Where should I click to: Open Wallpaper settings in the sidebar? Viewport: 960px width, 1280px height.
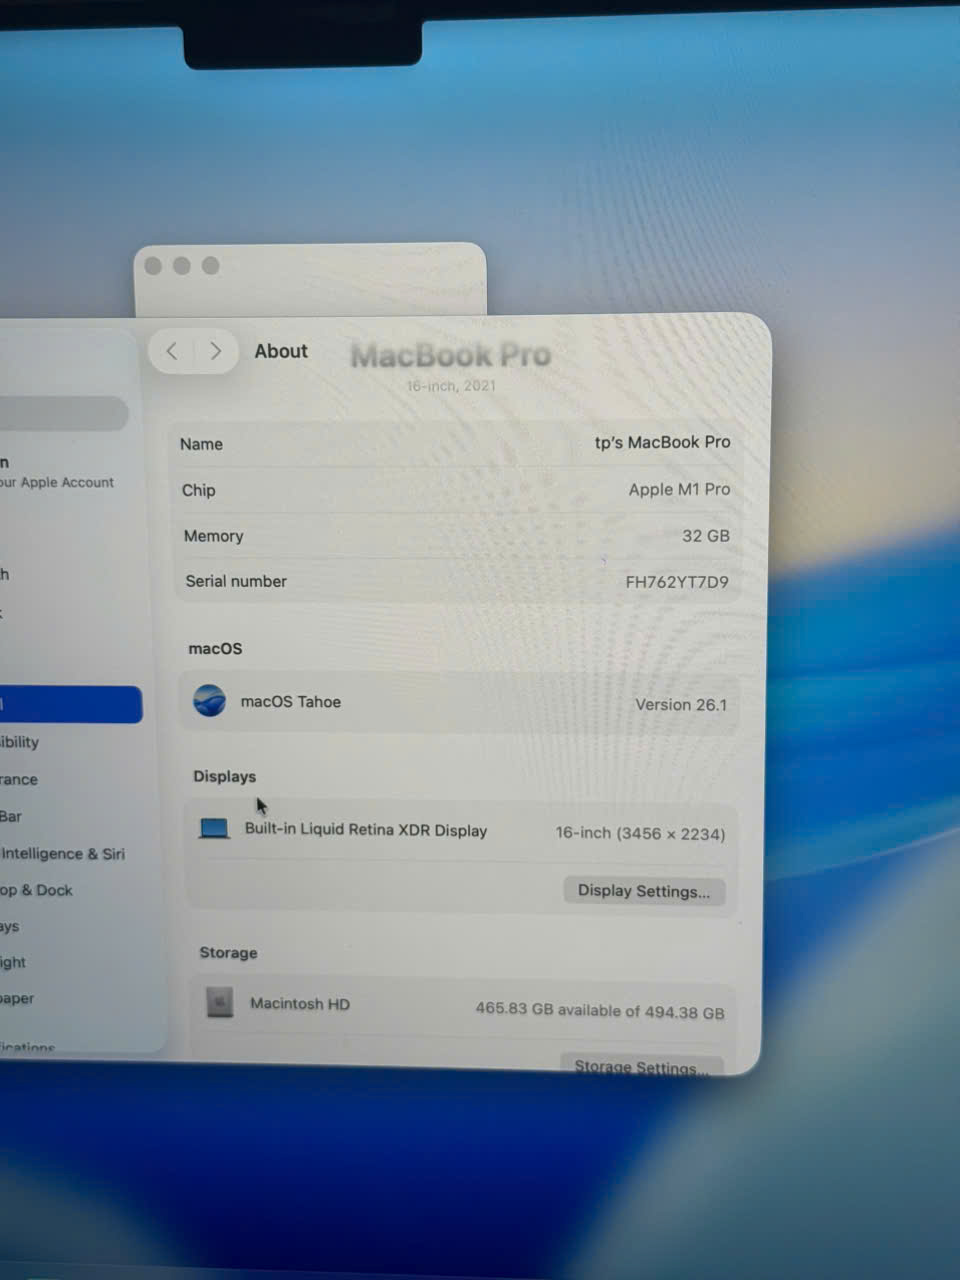point(17,998)
